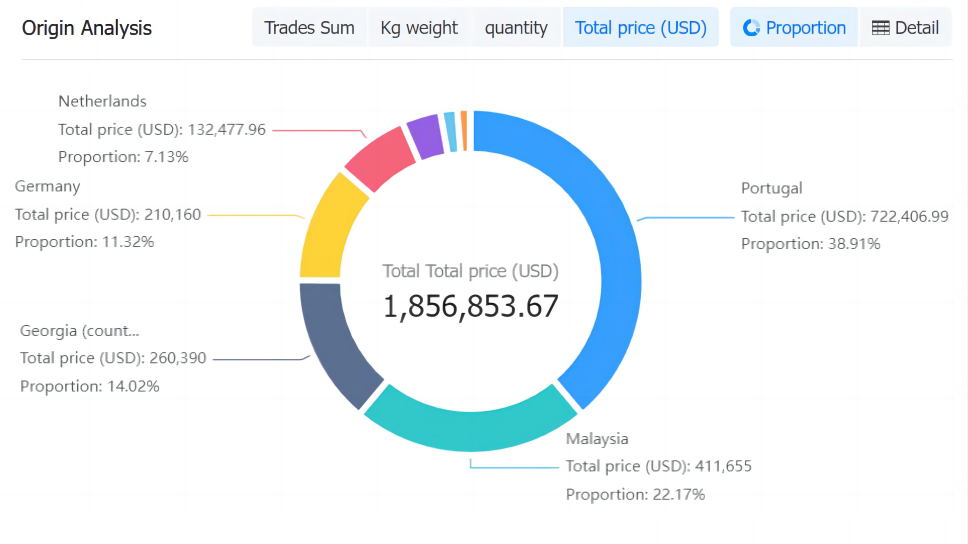
Task: Click the Proportion donut icon
Action: pyautogui.click(x=751, y=28)
